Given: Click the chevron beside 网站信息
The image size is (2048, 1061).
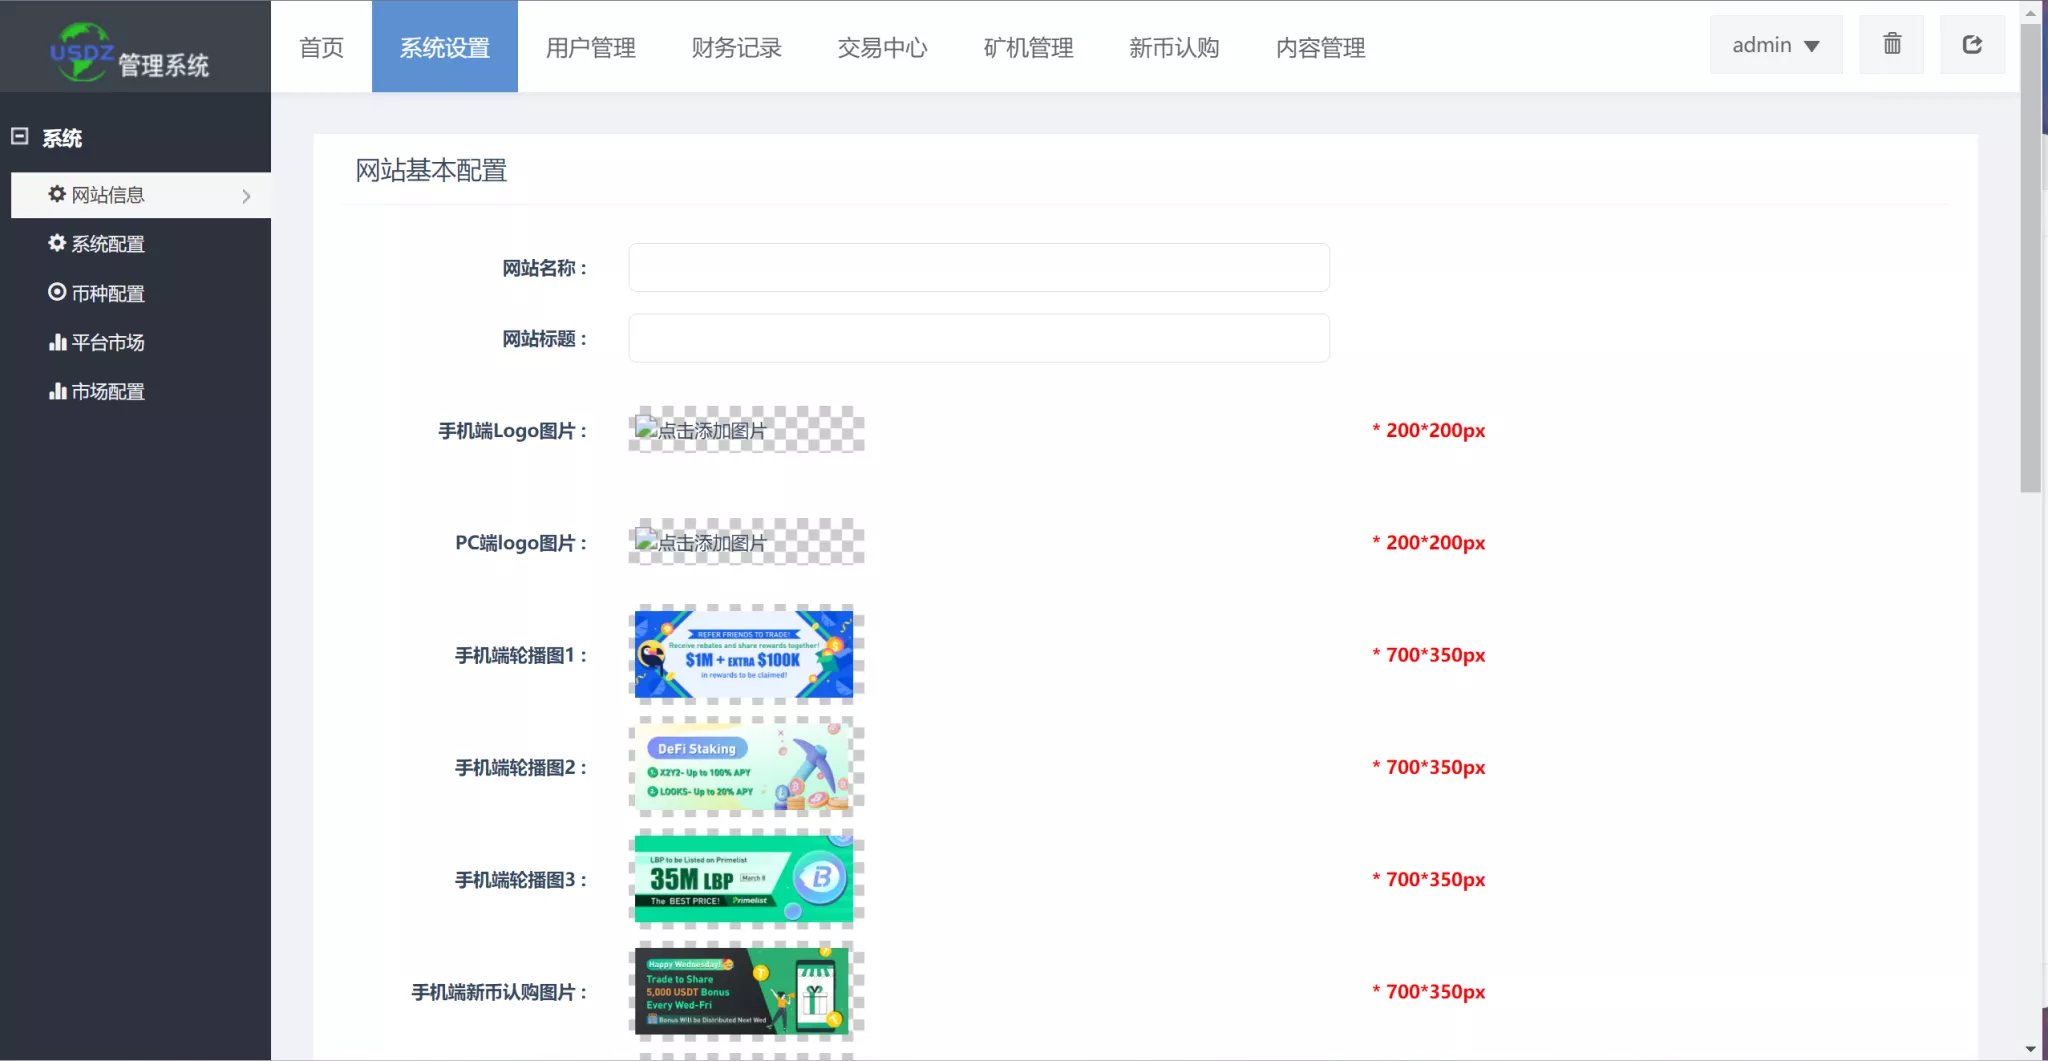Looking at the screenshot, I should (x=246, y=196).
